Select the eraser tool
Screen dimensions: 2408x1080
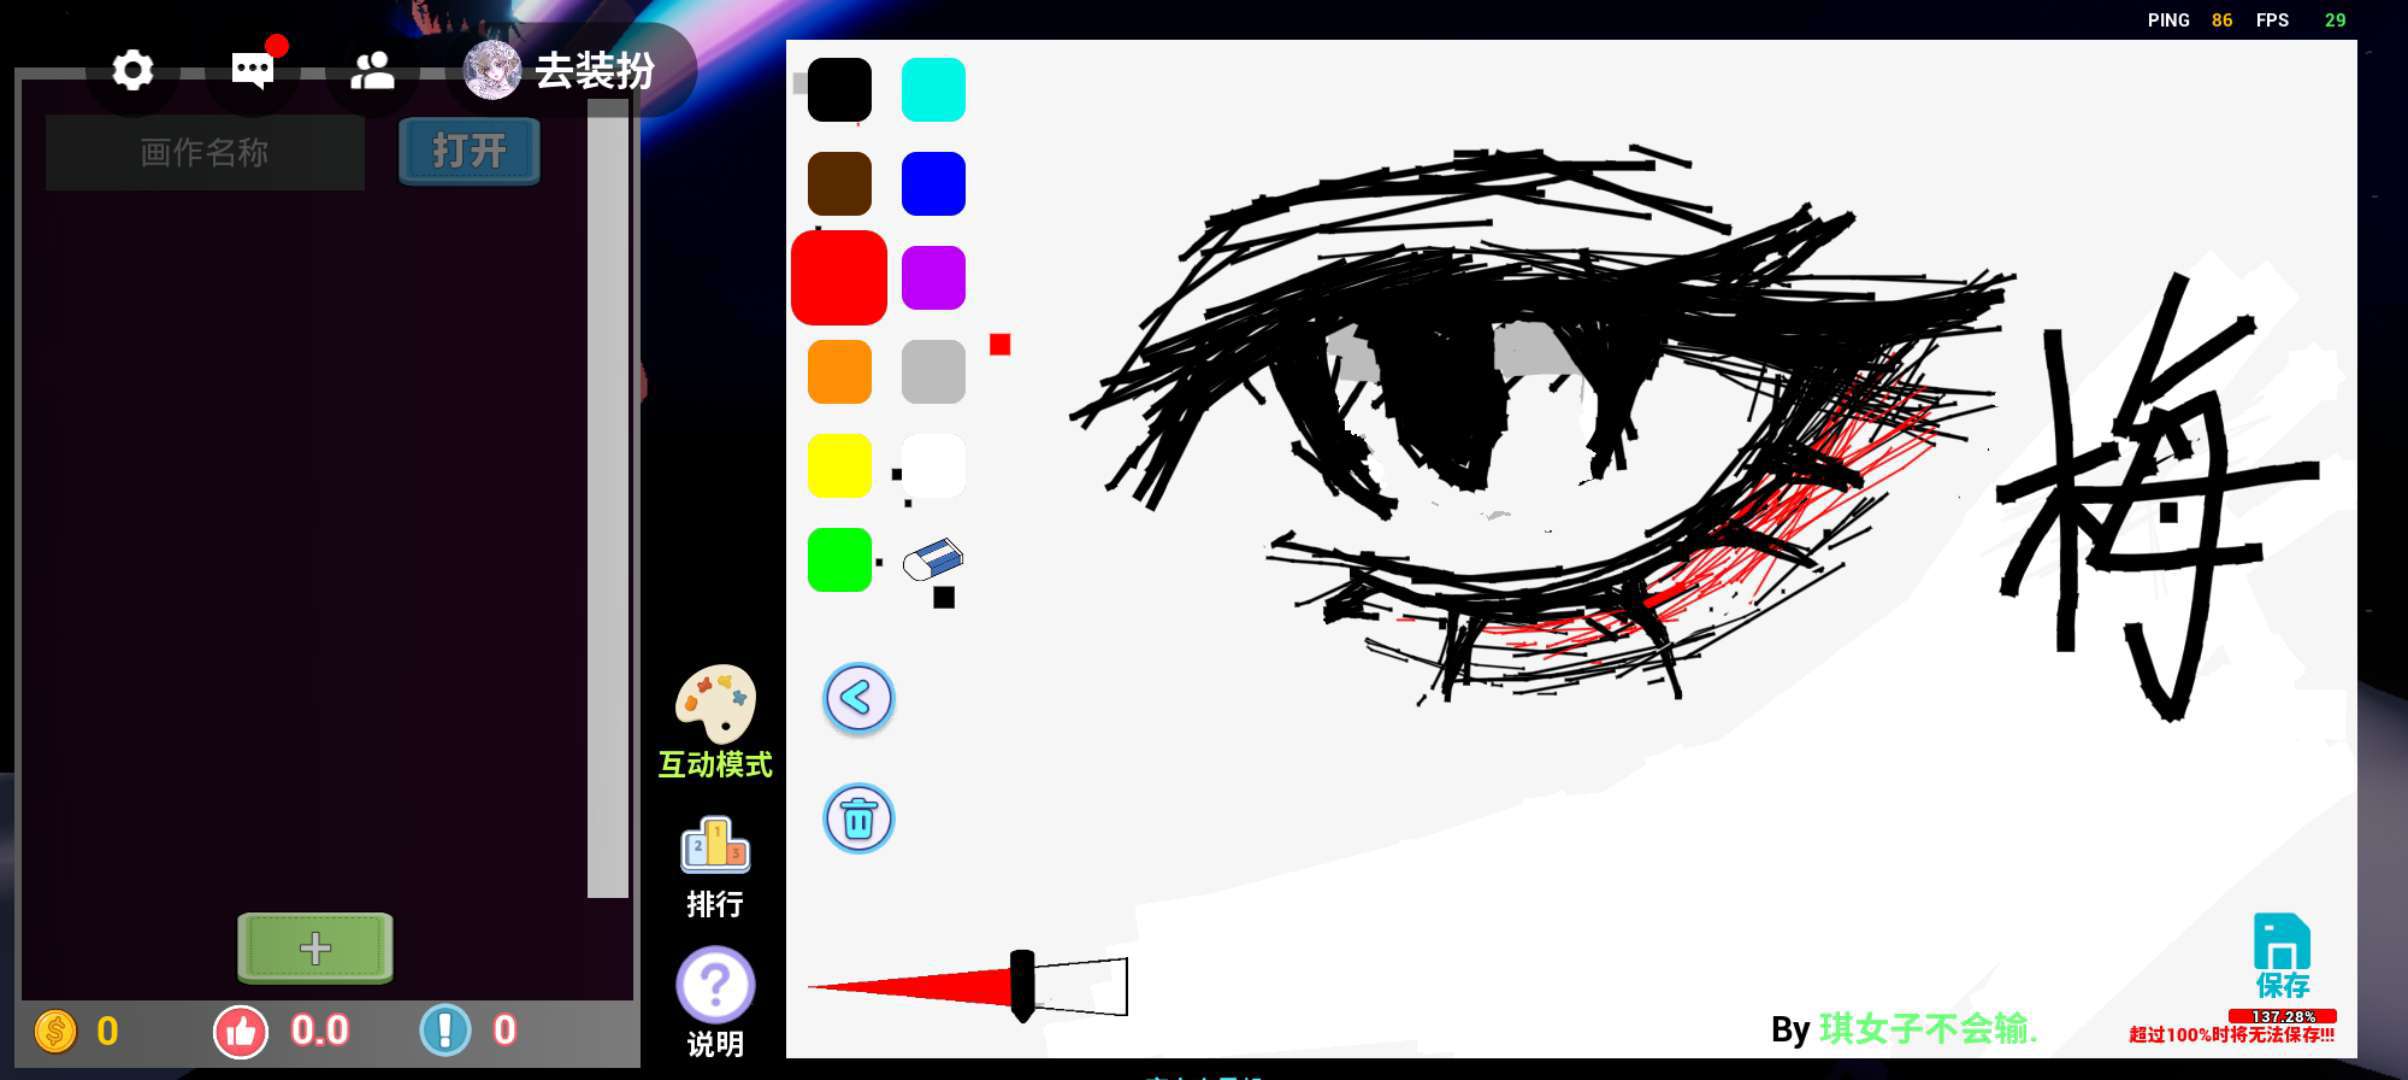coord(932,560)
